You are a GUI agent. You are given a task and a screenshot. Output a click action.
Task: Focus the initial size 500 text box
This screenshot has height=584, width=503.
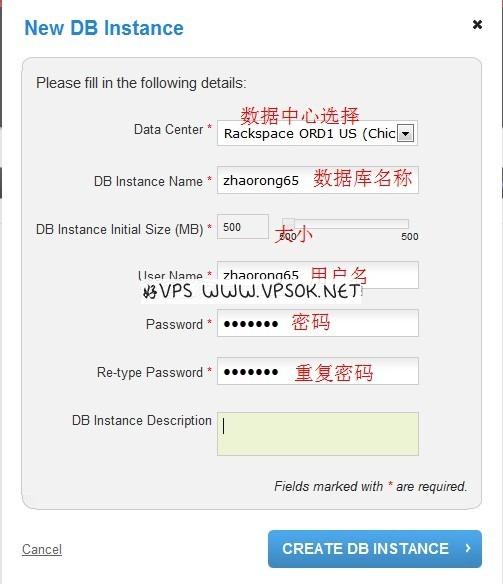pyautogui.click(x=243, y=227)
